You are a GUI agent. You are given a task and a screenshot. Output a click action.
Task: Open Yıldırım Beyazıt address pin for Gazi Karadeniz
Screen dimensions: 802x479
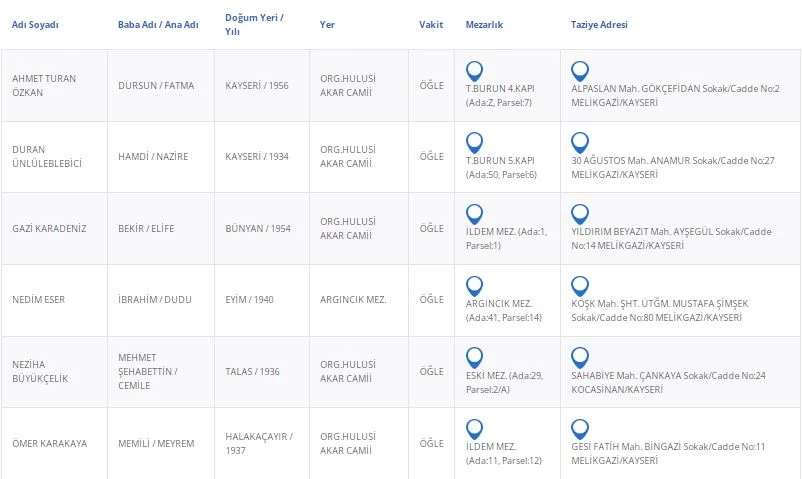point(579,214)
